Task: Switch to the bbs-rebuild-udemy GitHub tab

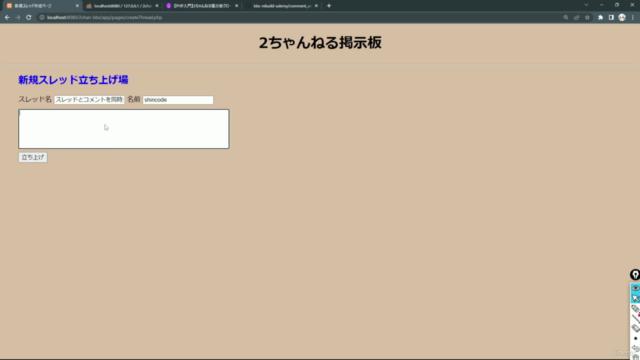Action: click(282, 6)
